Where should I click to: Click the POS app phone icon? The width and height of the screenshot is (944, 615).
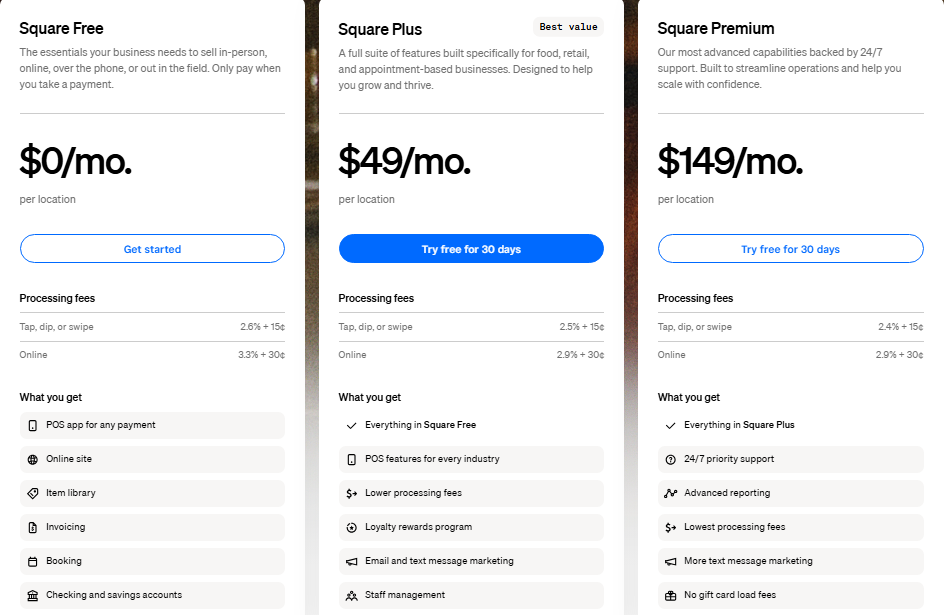click(33, 425)
